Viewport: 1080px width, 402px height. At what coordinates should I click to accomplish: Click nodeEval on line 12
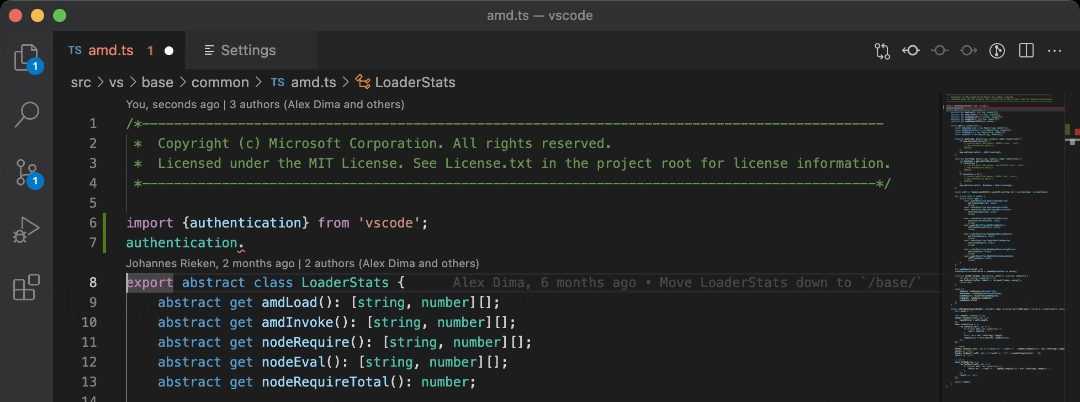click(293, 362)
